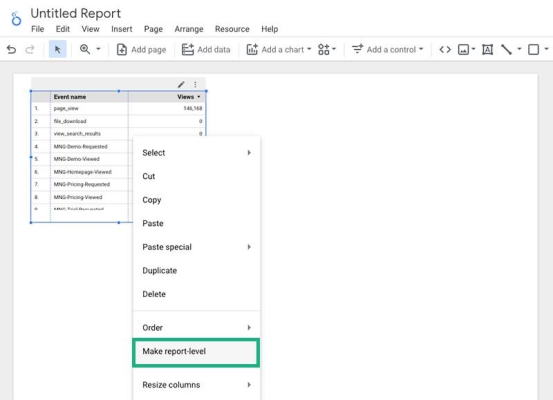The height and width of the screenshot is (400, 553).
Task: Select the rectangle shape tool
Action: coord(533,49)
